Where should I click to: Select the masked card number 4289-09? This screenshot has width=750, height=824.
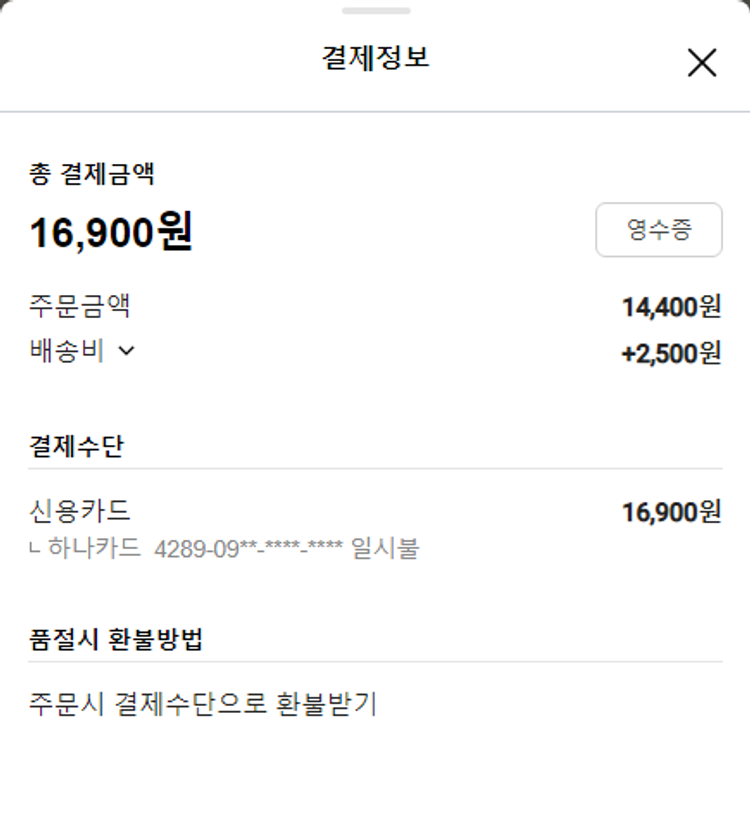pyautogui.click(x=249, y=548)
